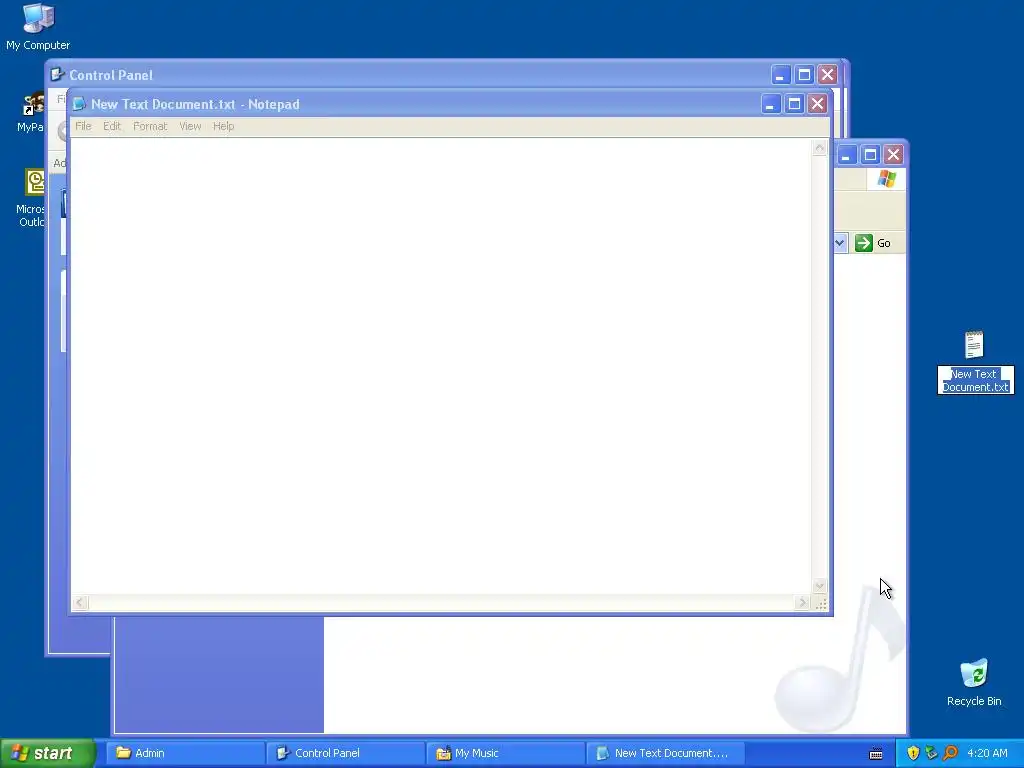Switch to Control Panel from the taskbar
The width and height of the screenshot is (1024, 768).
tap(345, 753)
